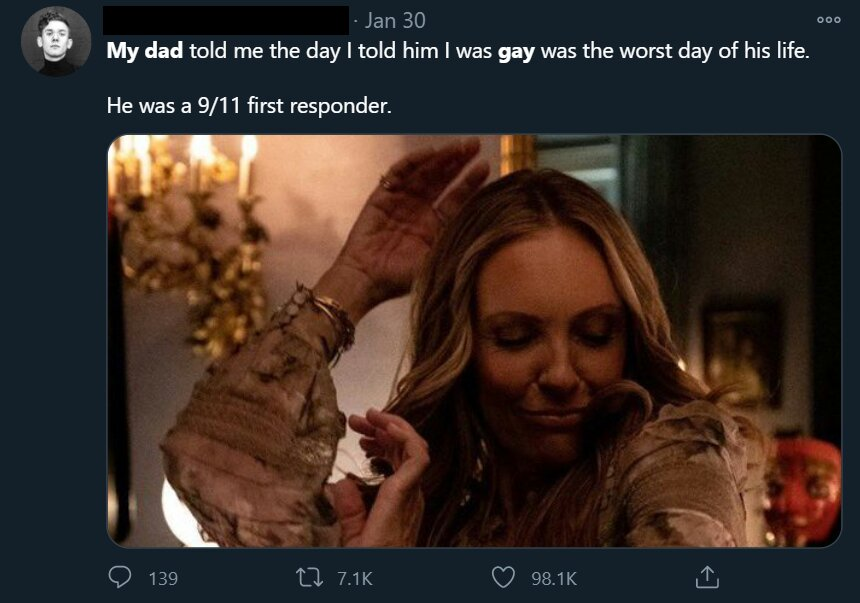Image resolution: width=860 pixels, height=603 pixels.
Task: Click the retweet arrows icon
Action: [x=311, y=577]
